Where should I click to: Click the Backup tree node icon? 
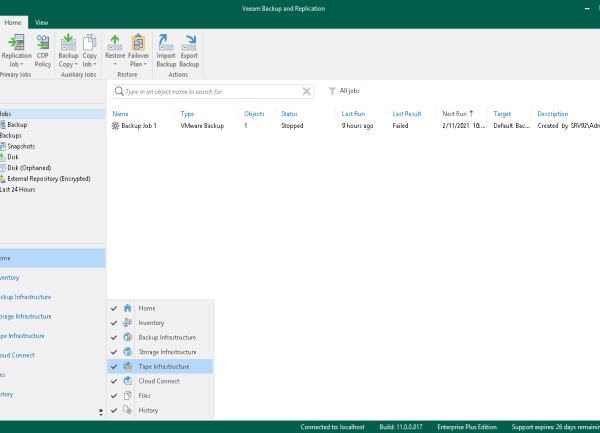[3, 125]
